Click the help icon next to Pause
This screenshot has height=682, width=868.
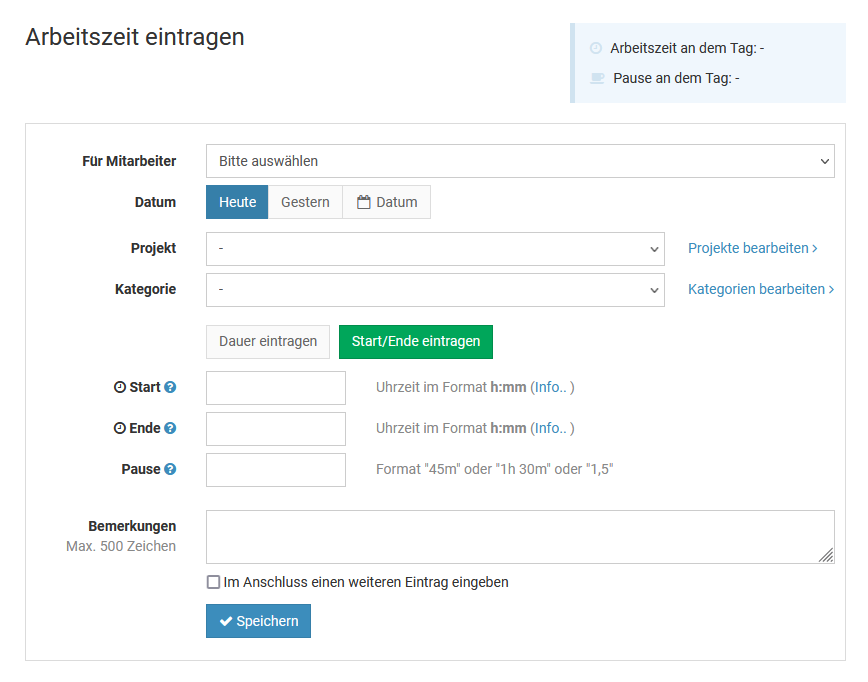(170, 470)
